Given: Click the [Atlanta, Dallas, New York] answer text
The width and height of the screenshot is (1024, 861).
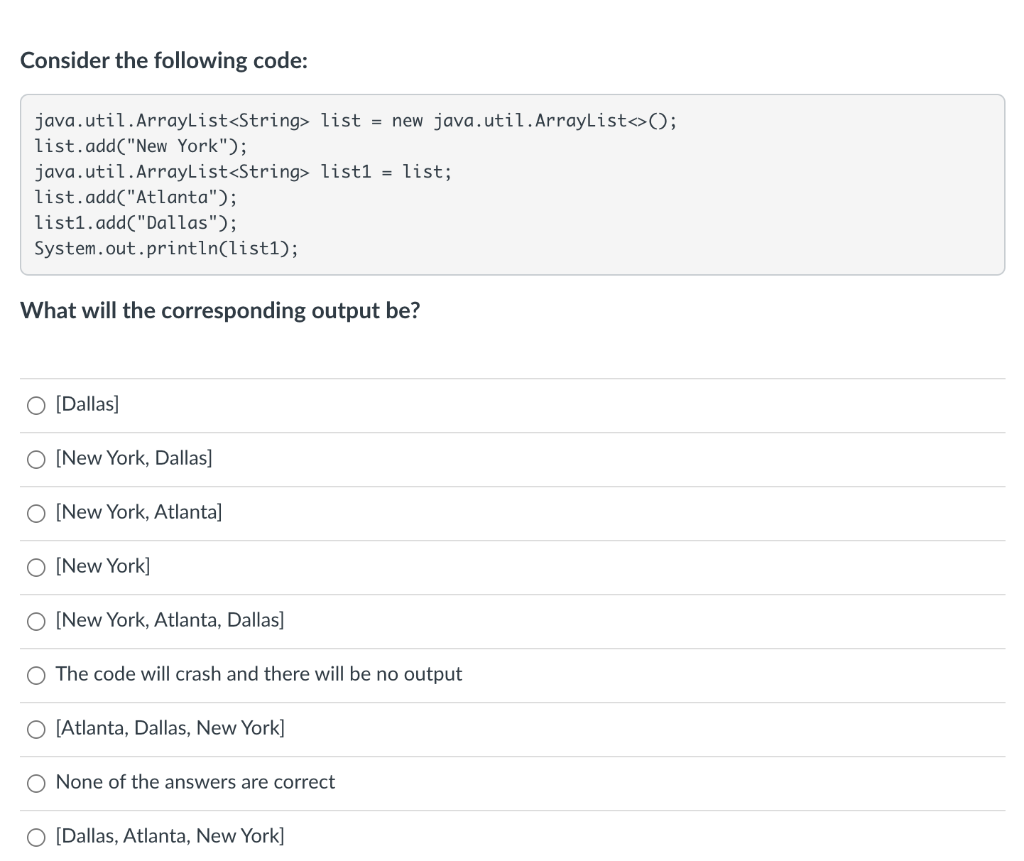Looking at the screenshot, I should 170,728.
